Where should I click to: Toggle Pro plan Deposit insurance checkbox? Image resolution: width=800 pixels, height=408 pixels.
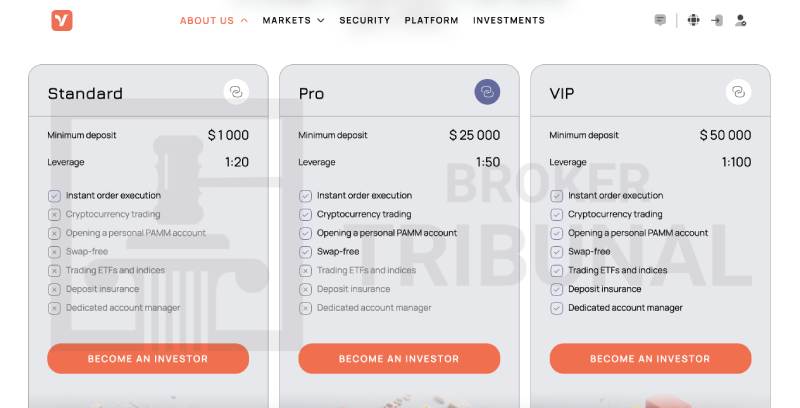point(305,289)
